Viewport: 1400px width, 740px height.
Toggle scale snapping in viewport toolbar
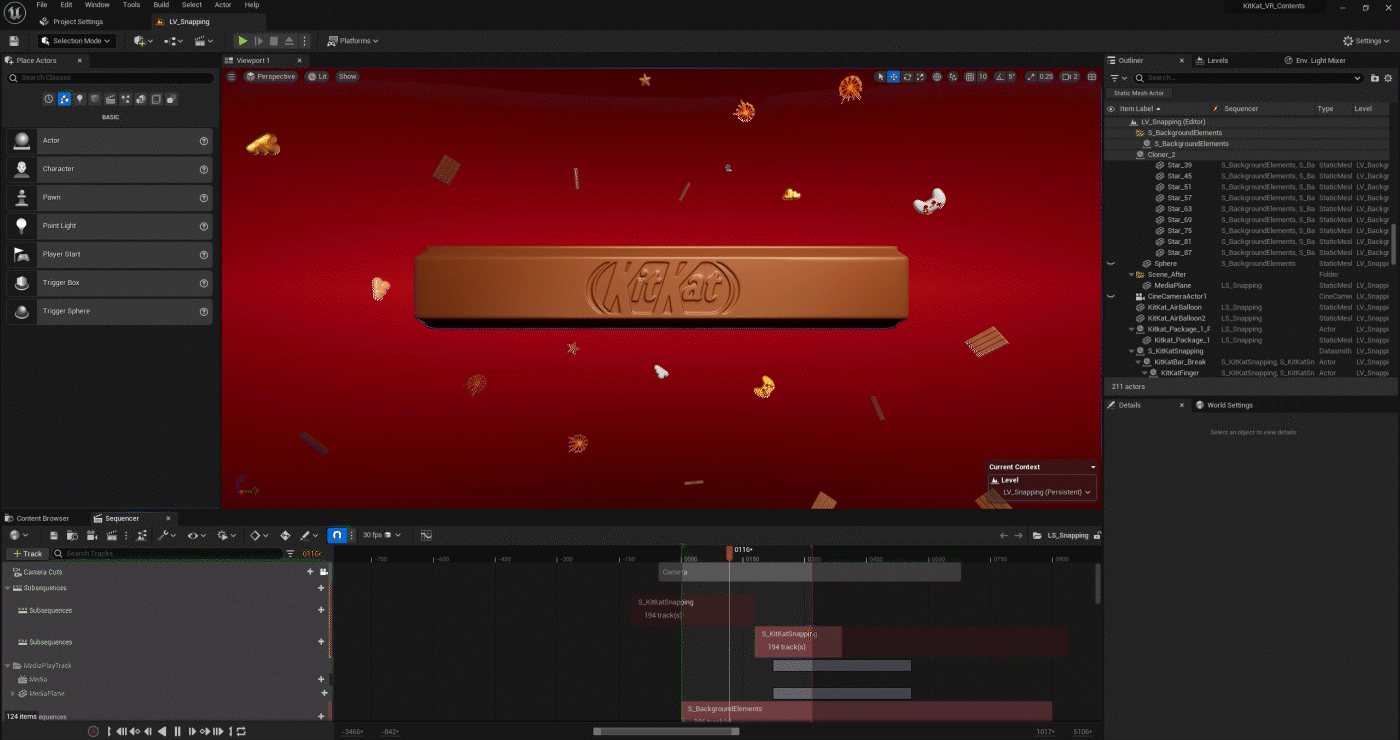[1032, 77]
